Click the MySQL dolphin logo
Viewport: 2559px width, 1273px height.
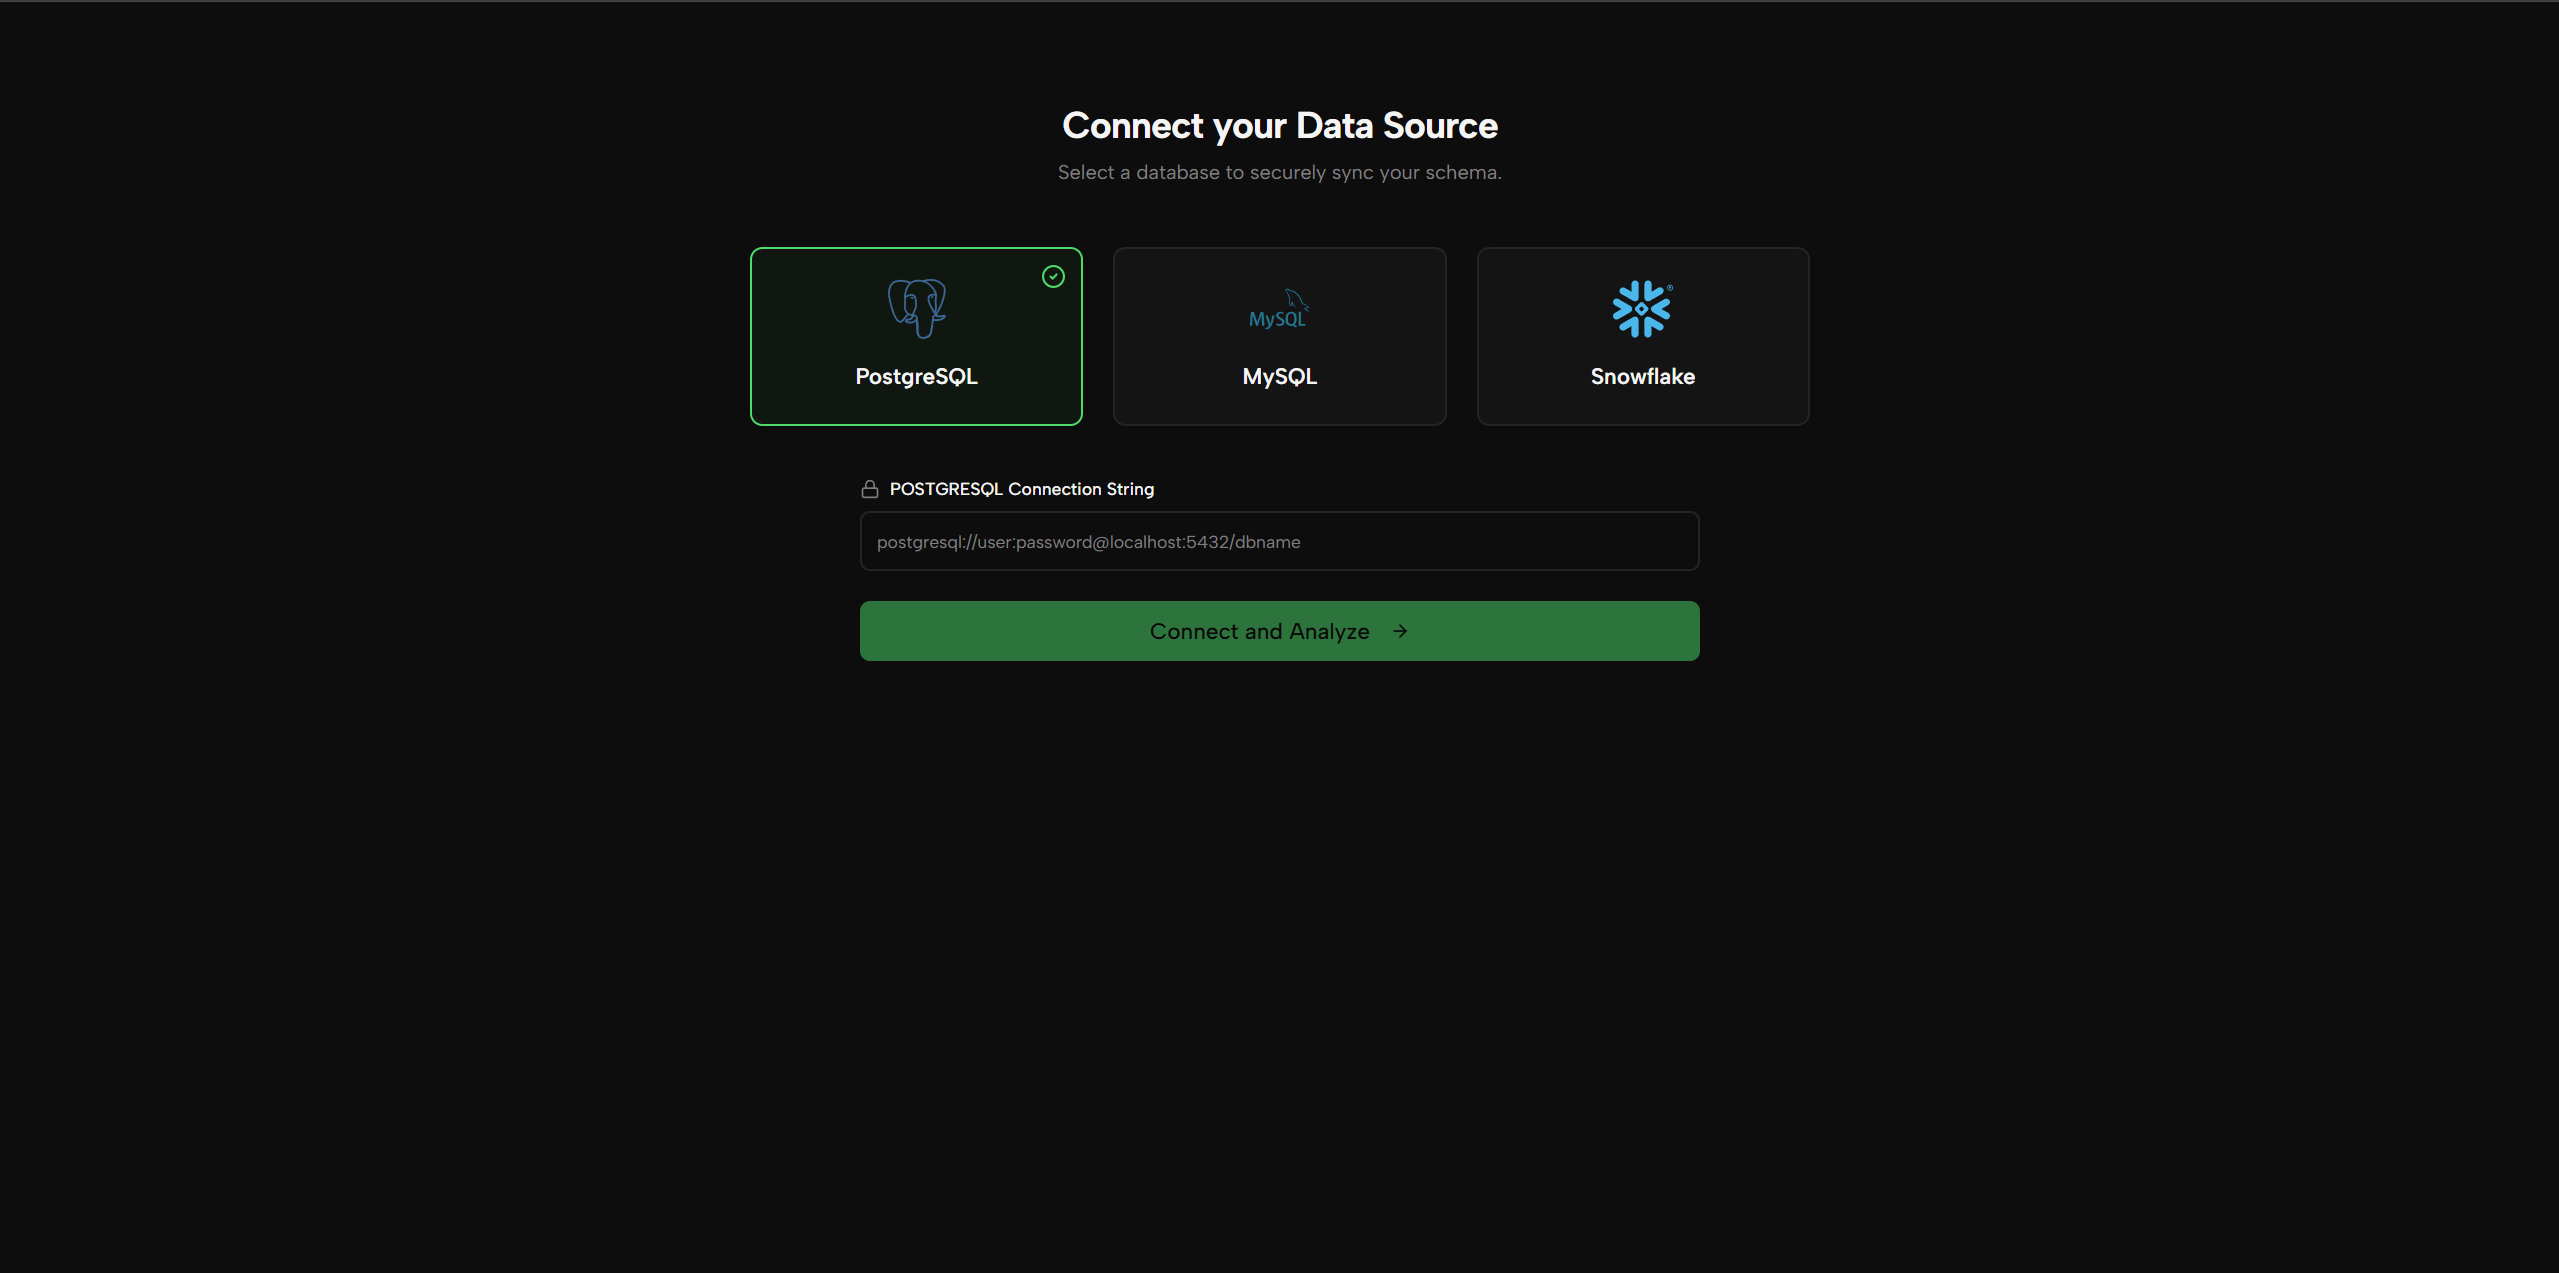[1279, 307]
